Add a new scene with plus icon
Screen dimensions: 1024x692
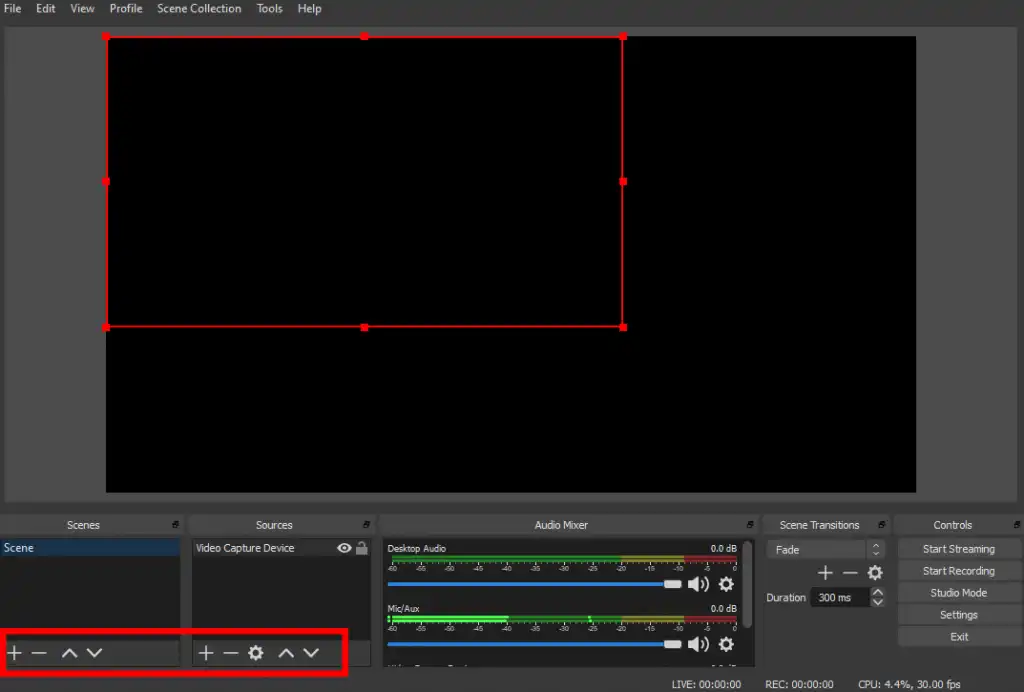[14, 652]
